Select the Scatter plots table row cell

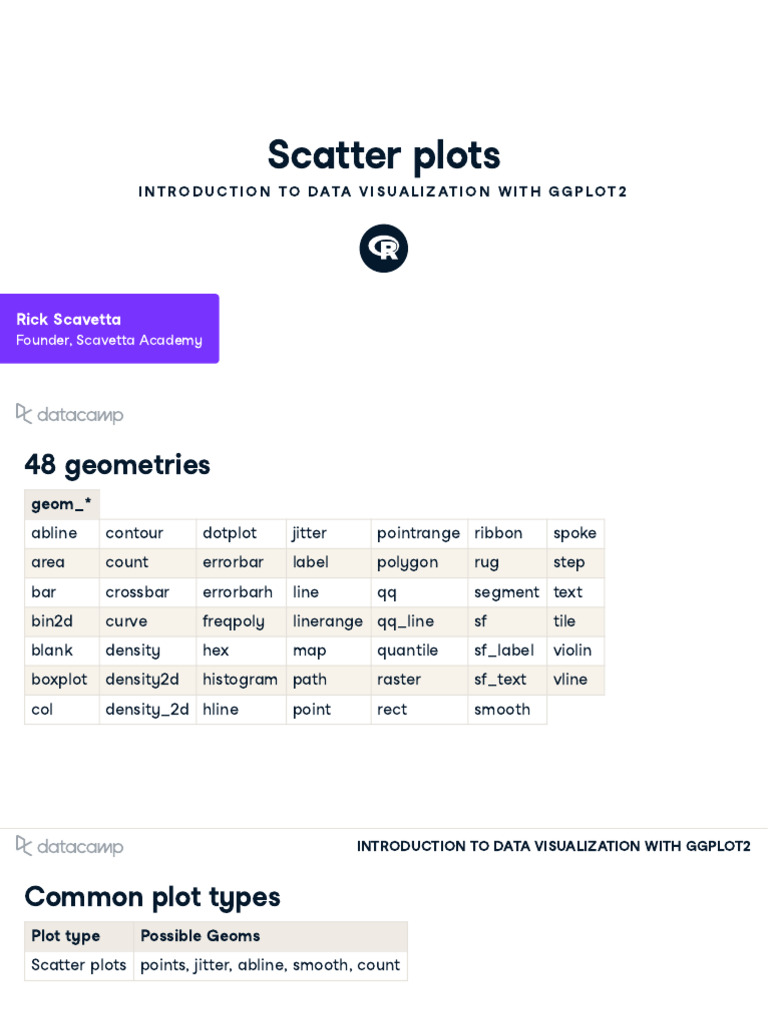79,965
